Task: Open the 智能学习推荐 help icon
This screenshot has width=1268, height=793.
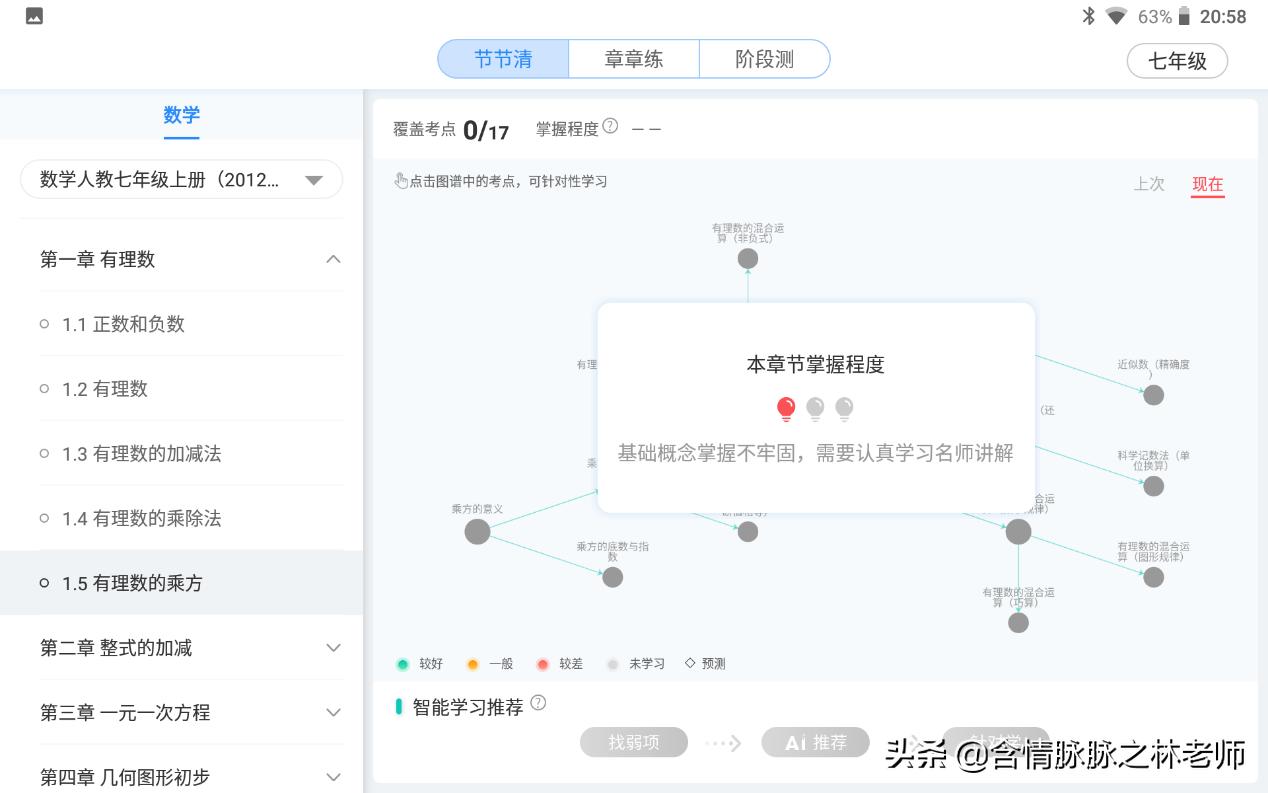Action: (x=539, y=703)
